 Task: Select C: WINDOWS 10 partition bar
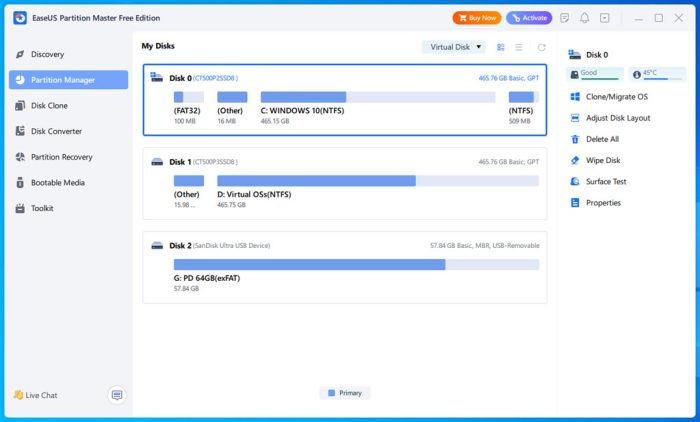coord(378,97)
